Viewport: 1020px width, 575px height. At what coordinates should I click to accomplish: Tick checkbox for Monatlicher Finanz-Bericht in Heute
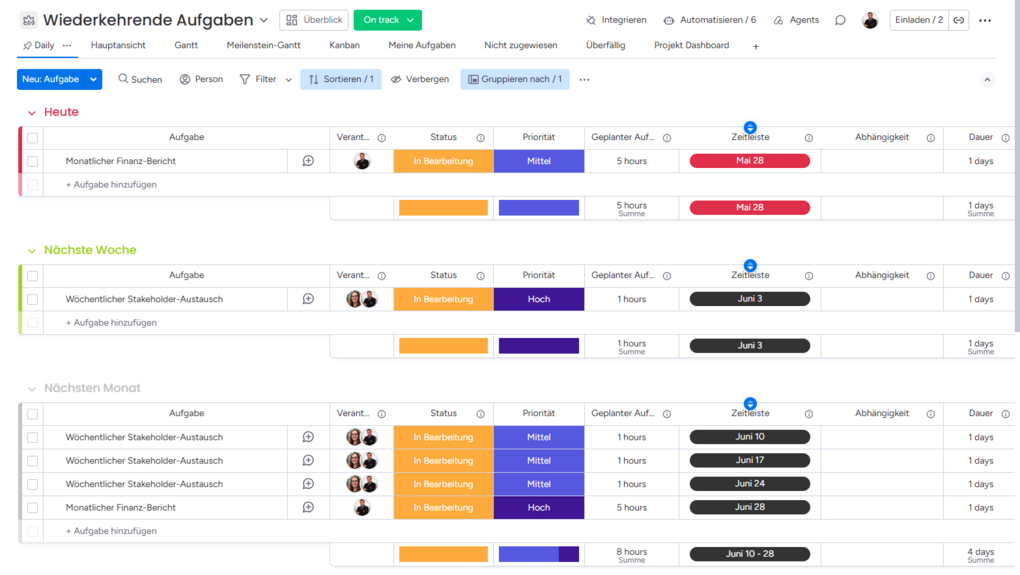(x=33, y=161)
